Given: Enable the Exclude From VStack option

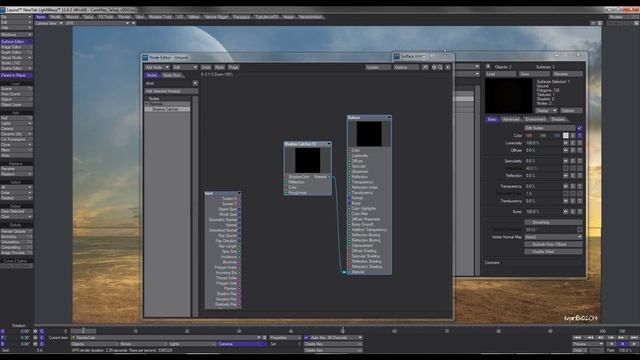Looking at the screenshot, I should point(553,244).
